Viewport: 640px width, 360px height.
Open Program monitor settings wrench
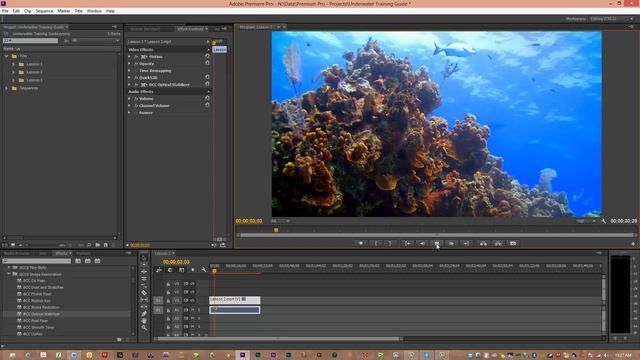pos(604,221)
